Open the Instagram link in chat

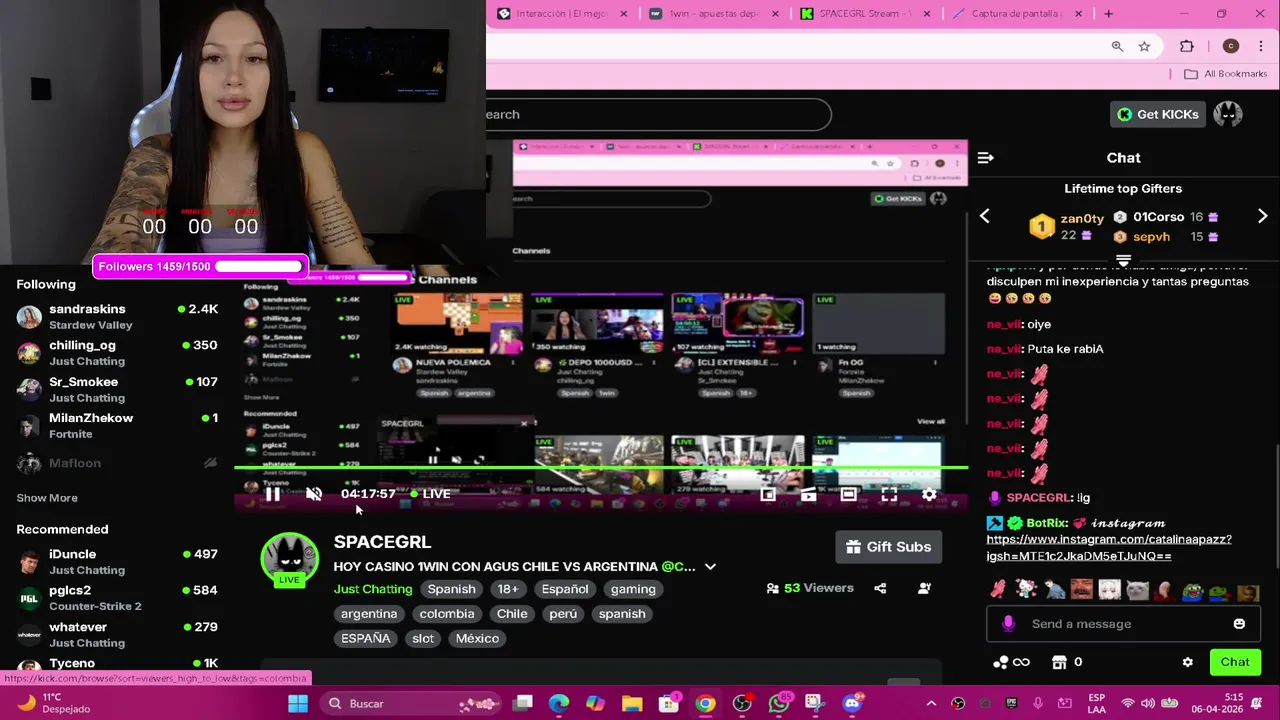tap(1108, 548)
